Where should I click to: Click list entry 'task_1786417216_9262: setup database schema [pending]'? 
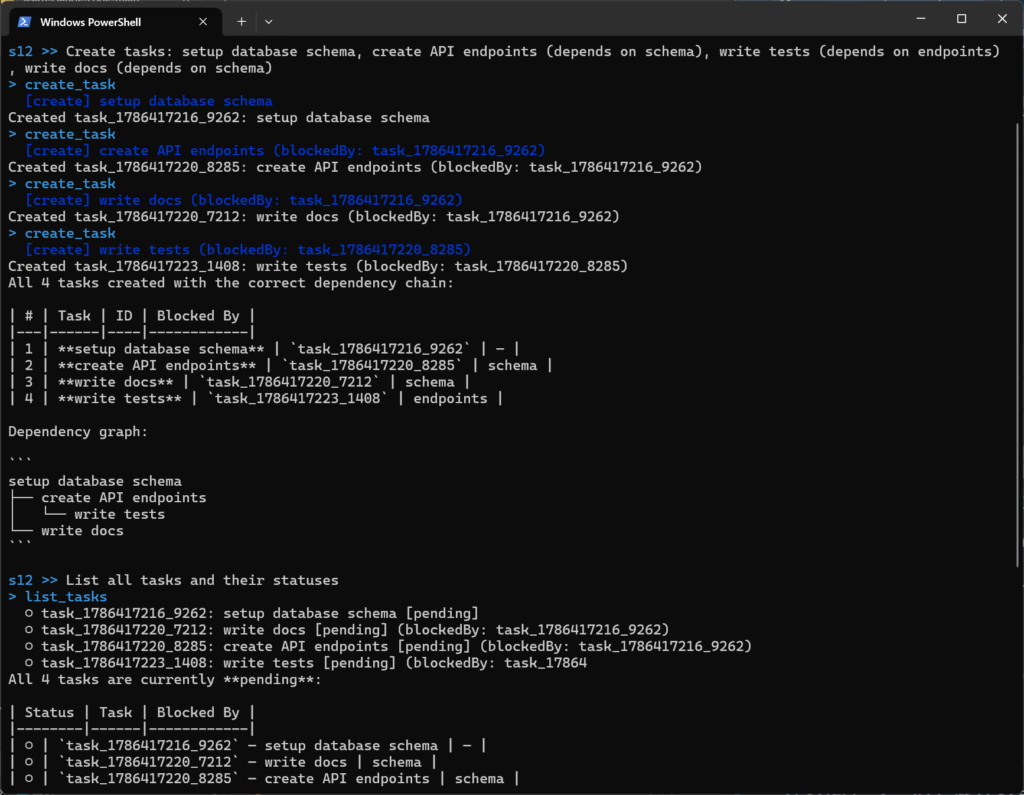pos(252,613)
